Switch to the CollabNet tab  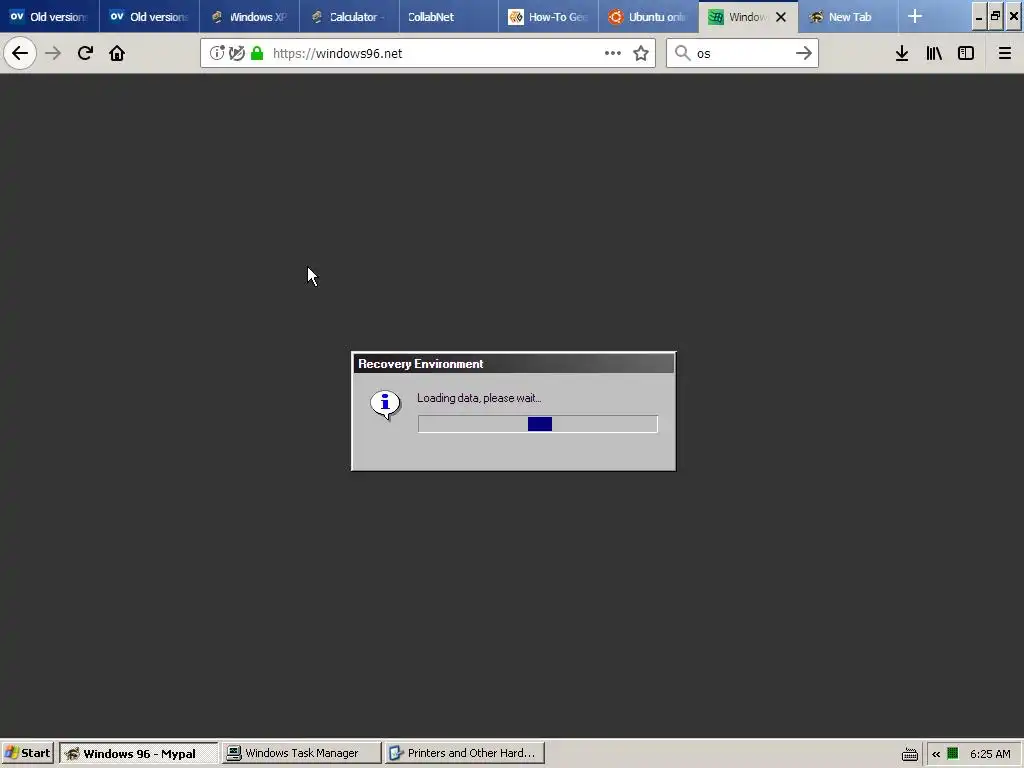[449, 16]
